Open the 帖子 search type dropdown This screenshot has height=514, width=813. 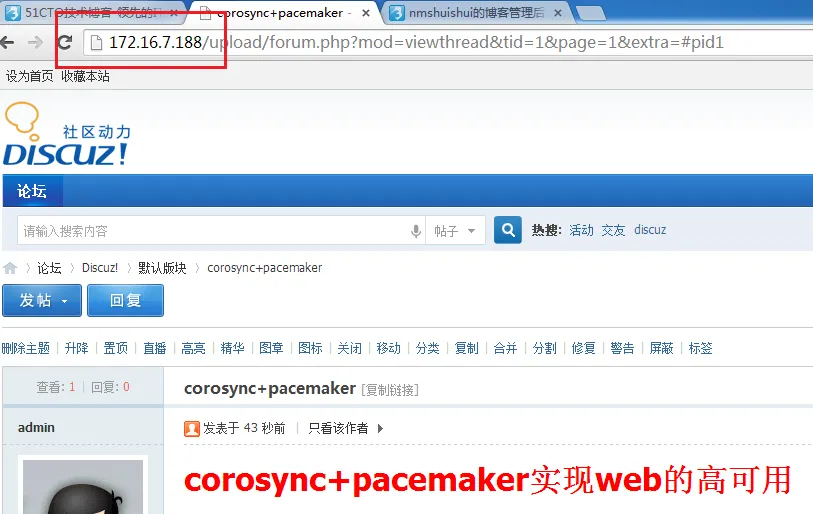pyautogui.click(x=455, y=230)
